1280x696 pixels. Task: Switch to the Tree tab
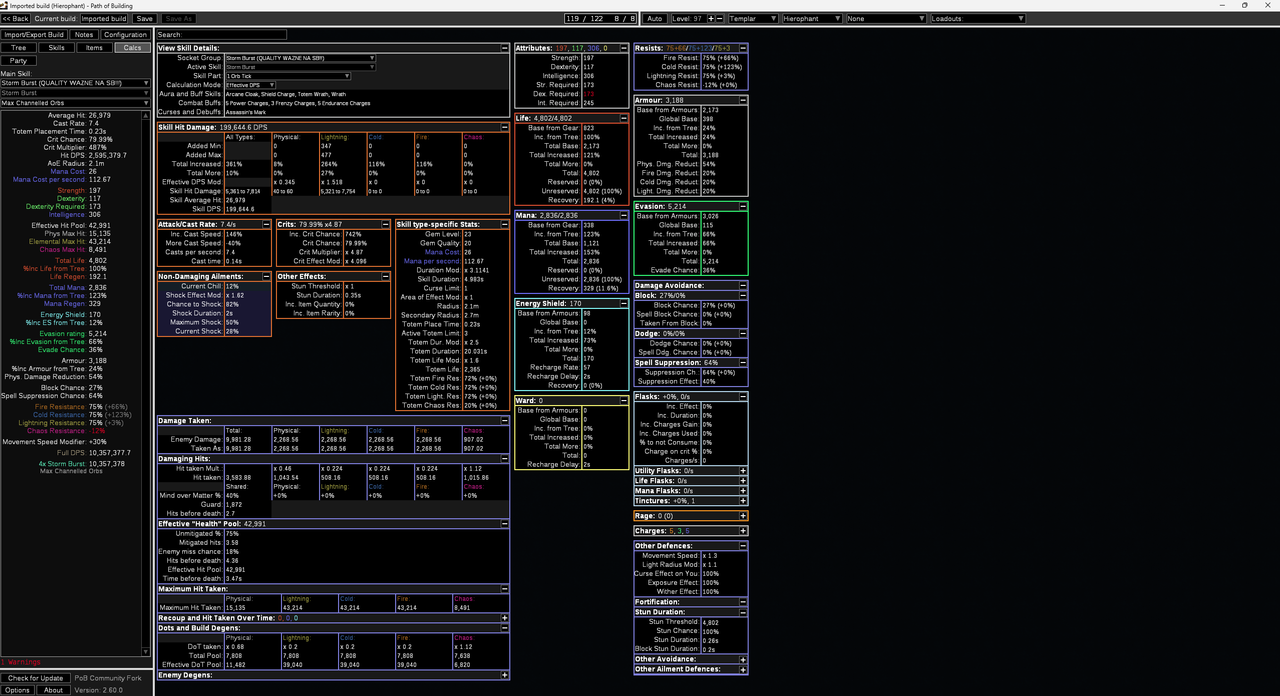[18, 48]
